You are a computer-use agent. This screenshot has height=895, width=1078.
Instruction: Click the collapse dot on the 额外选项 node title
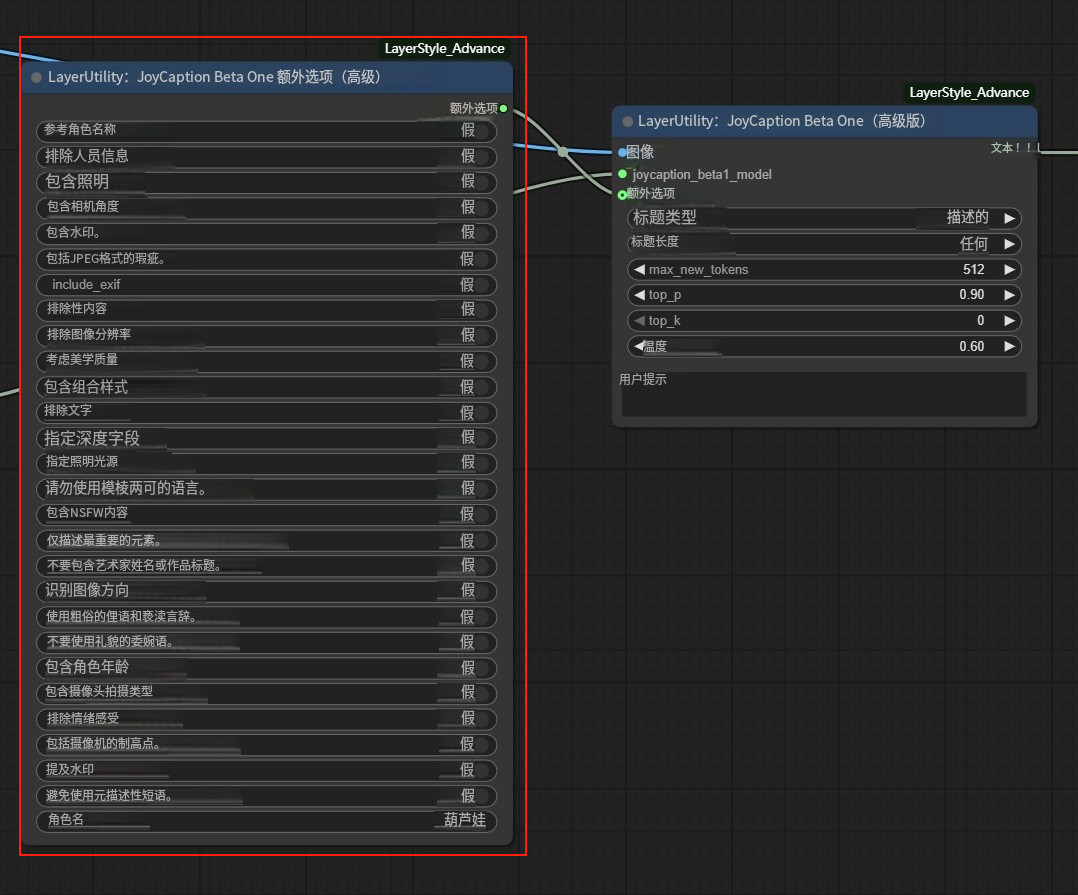(x=36, y=78)
